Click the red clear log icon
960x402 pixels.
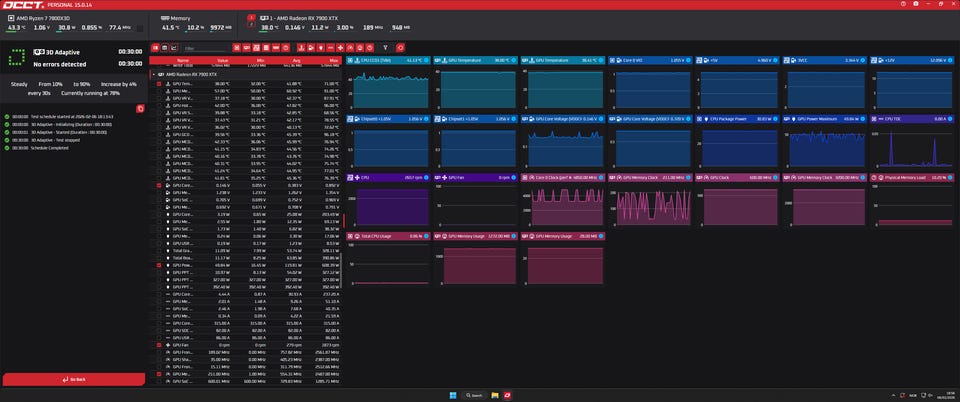pos(141,108)
